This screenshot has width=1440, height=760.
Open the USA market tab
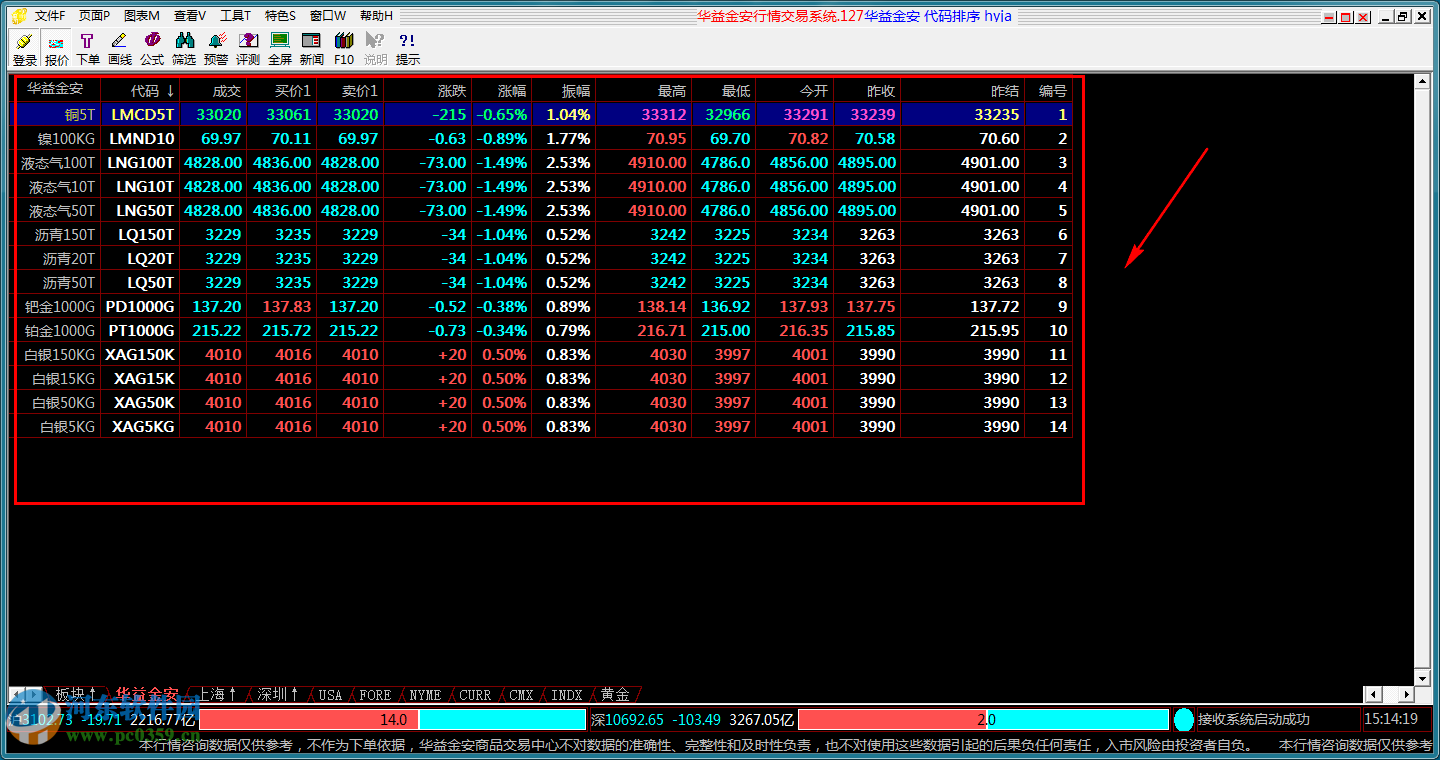click(330, 694)
